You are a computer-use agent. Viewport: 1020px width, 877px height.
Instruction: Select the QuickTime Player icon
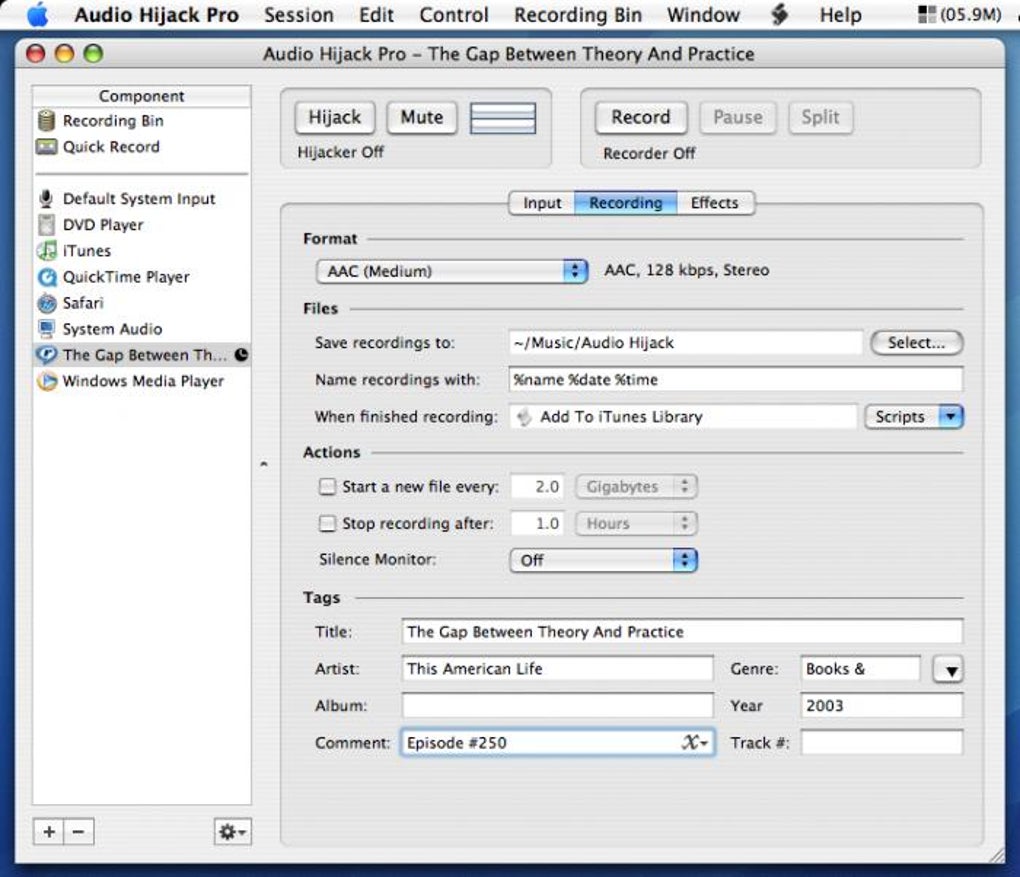(46, 277)
